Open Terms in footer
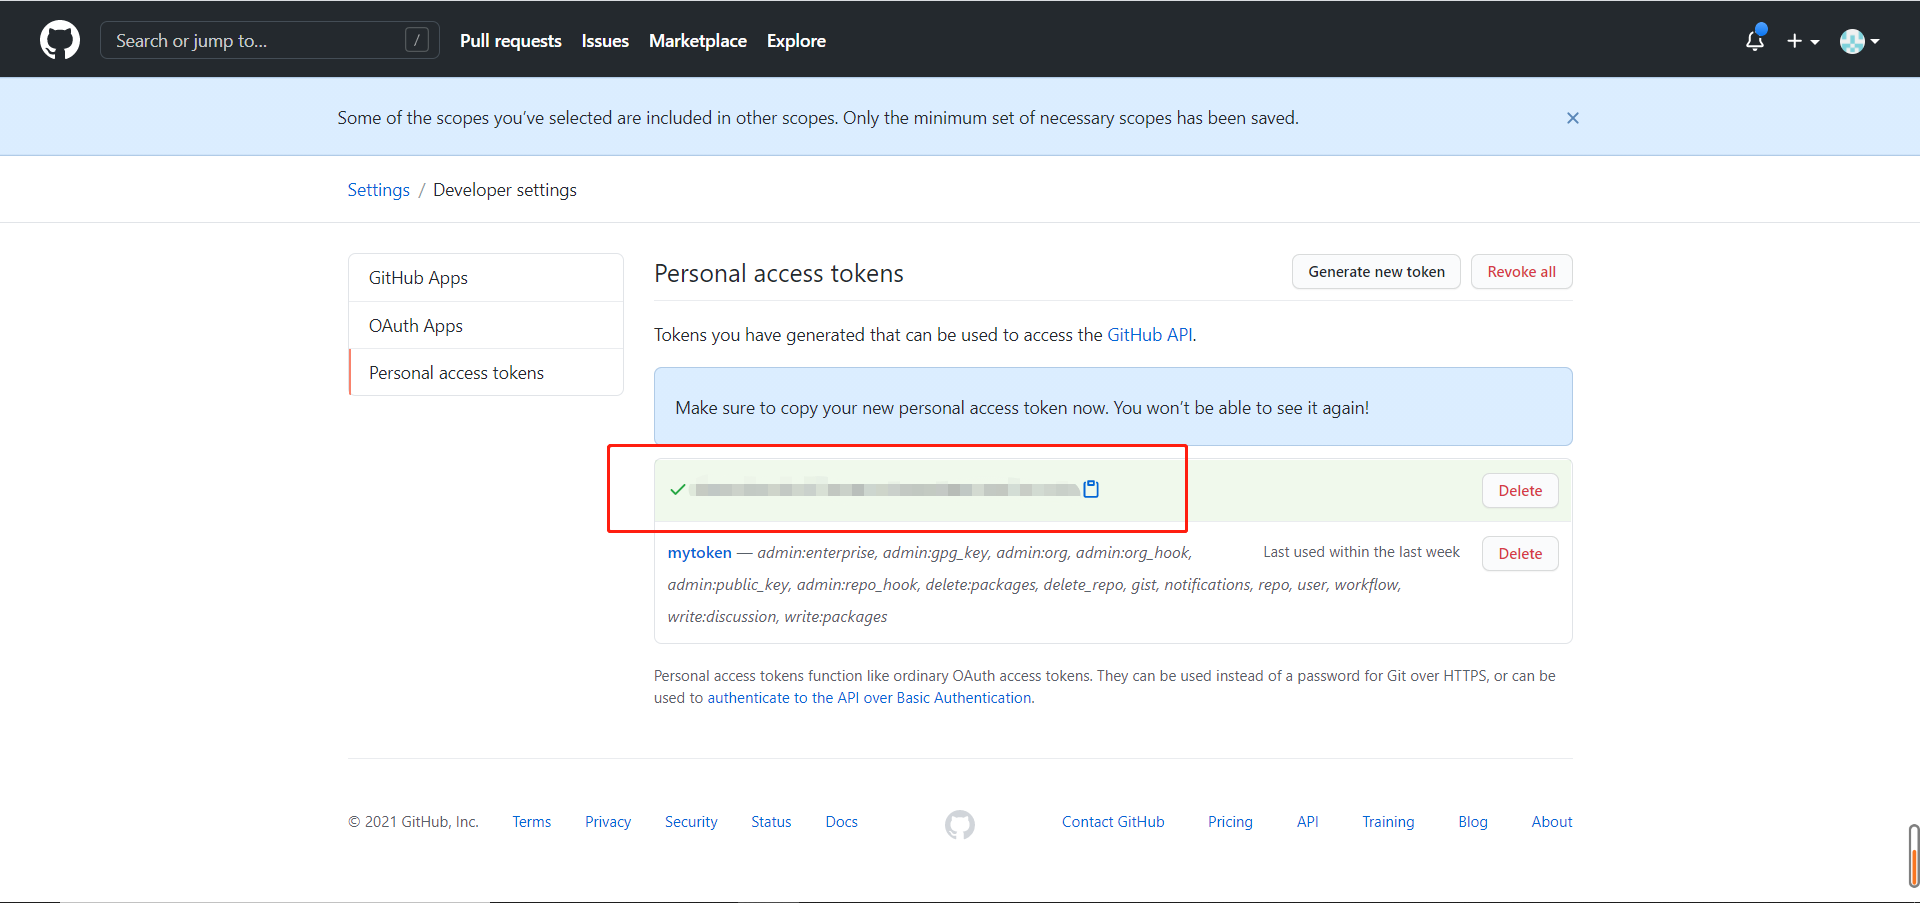Screen dimensions: 1920x903 pyautogui.click(x=532, y=822)
